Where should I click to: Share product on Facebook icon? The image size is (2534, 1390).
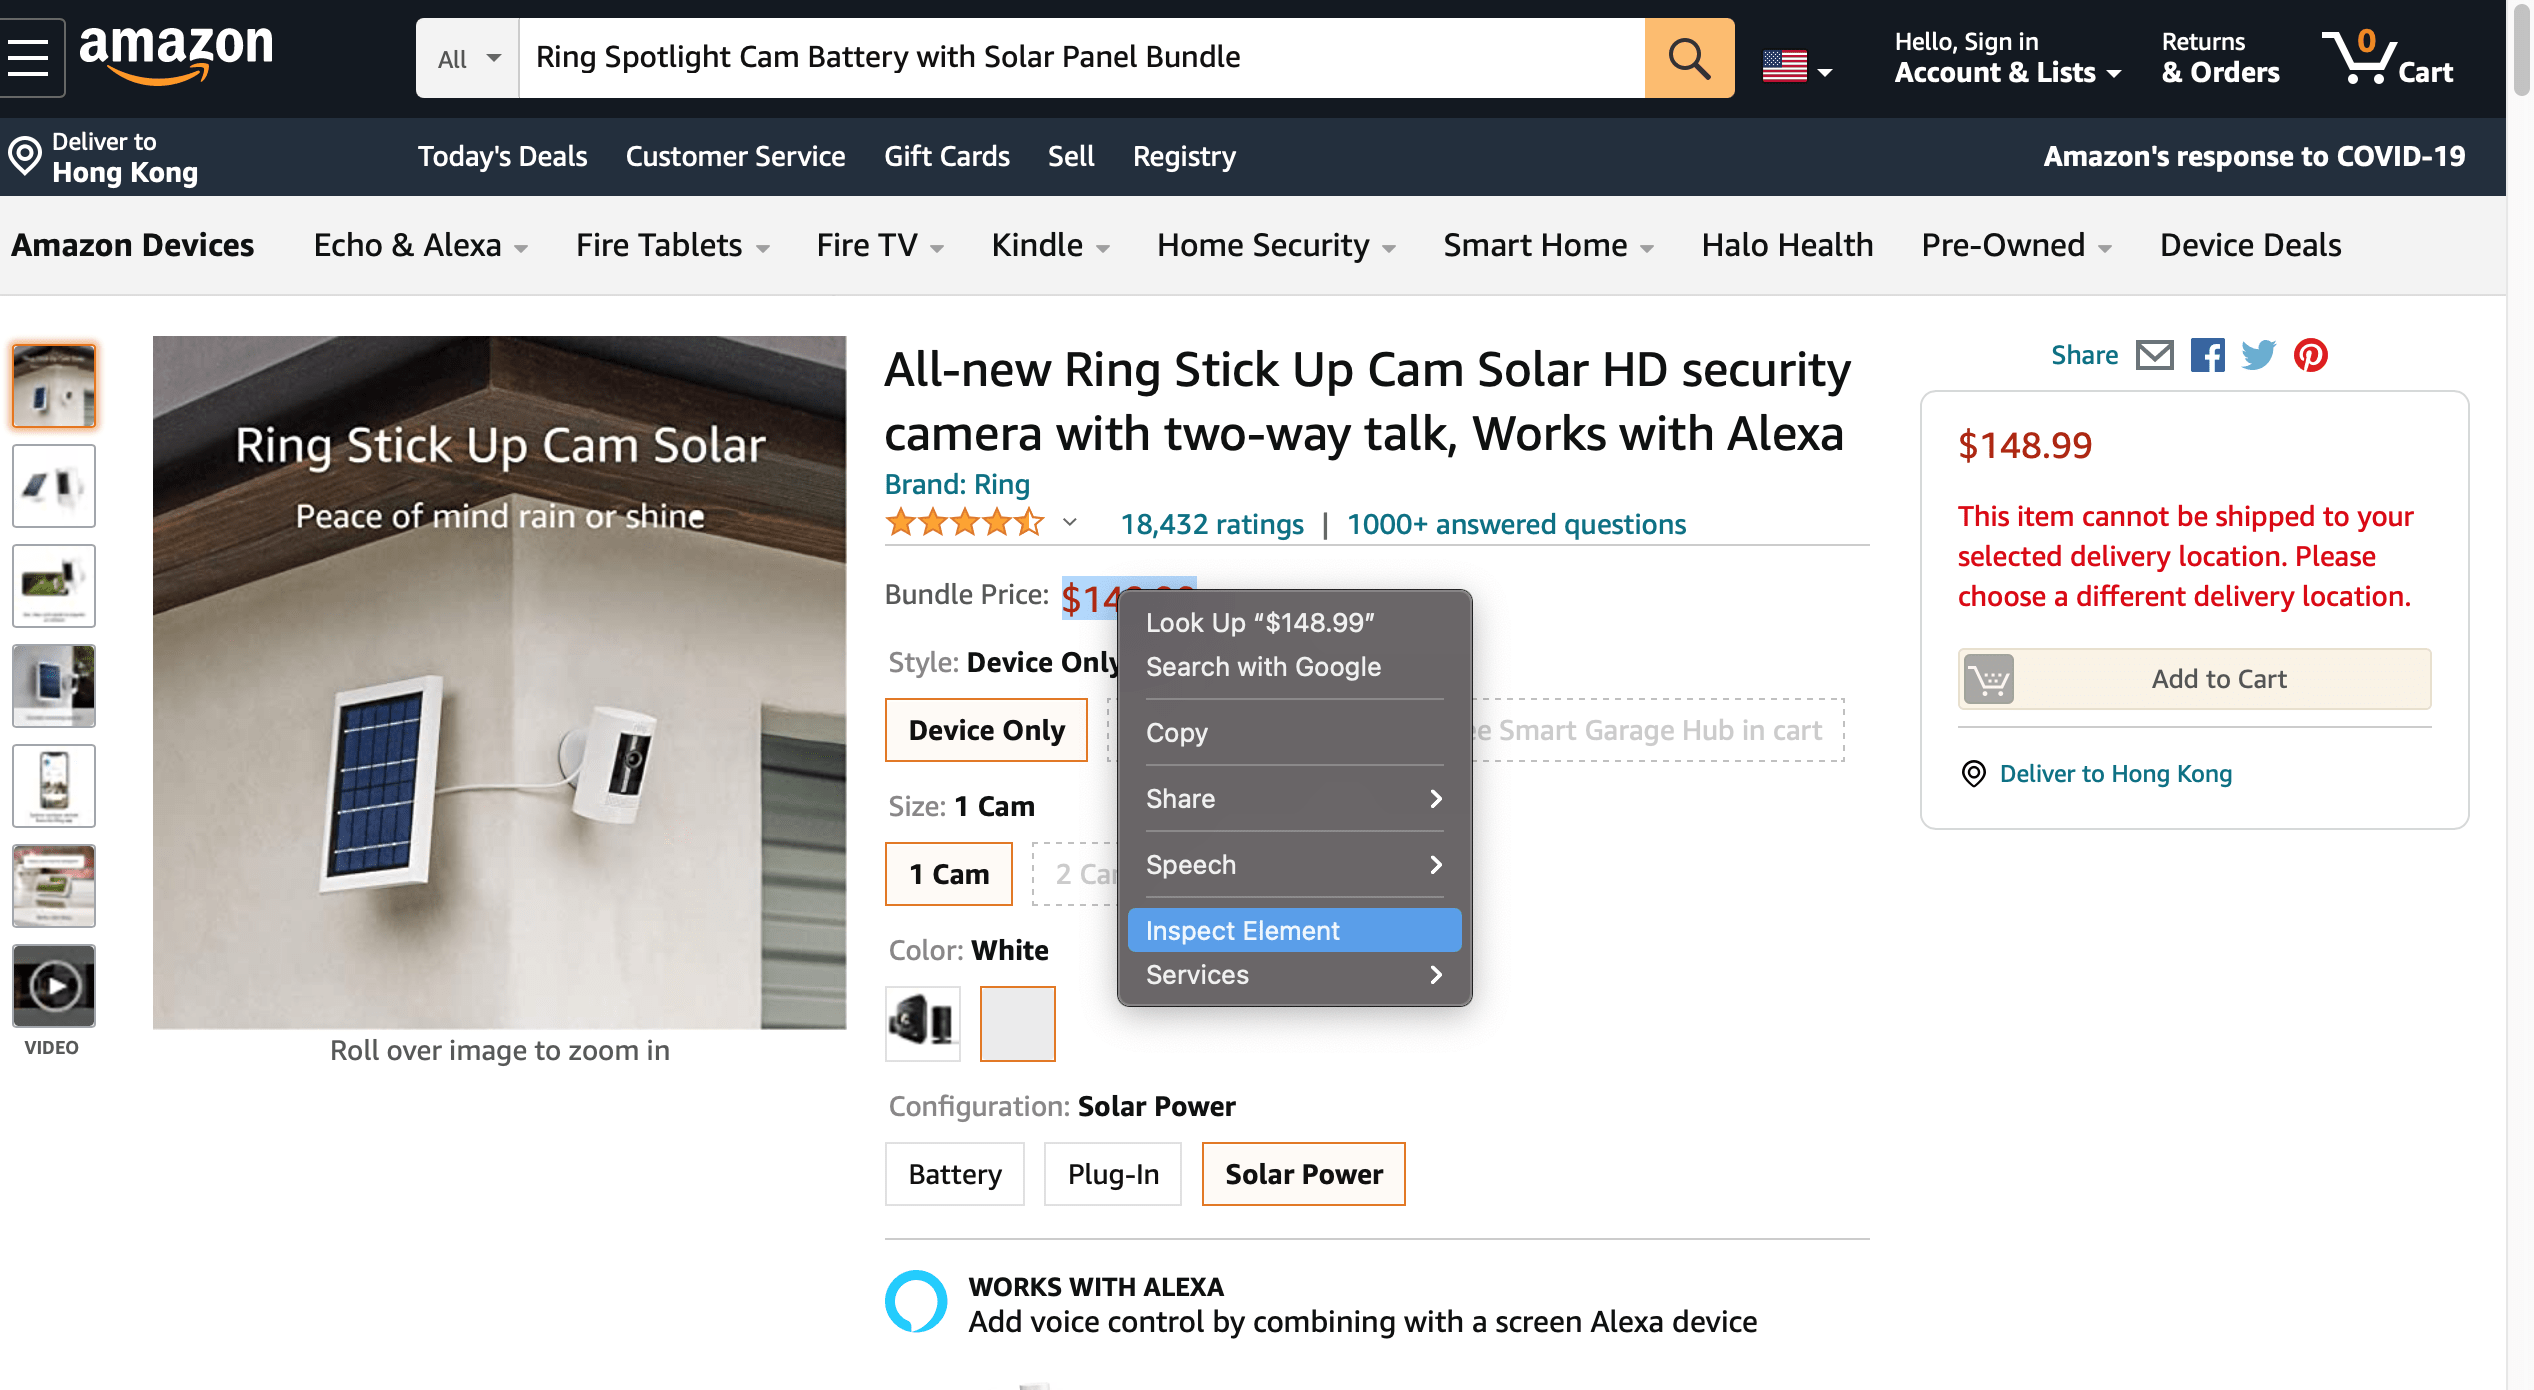coord(2207,355)
